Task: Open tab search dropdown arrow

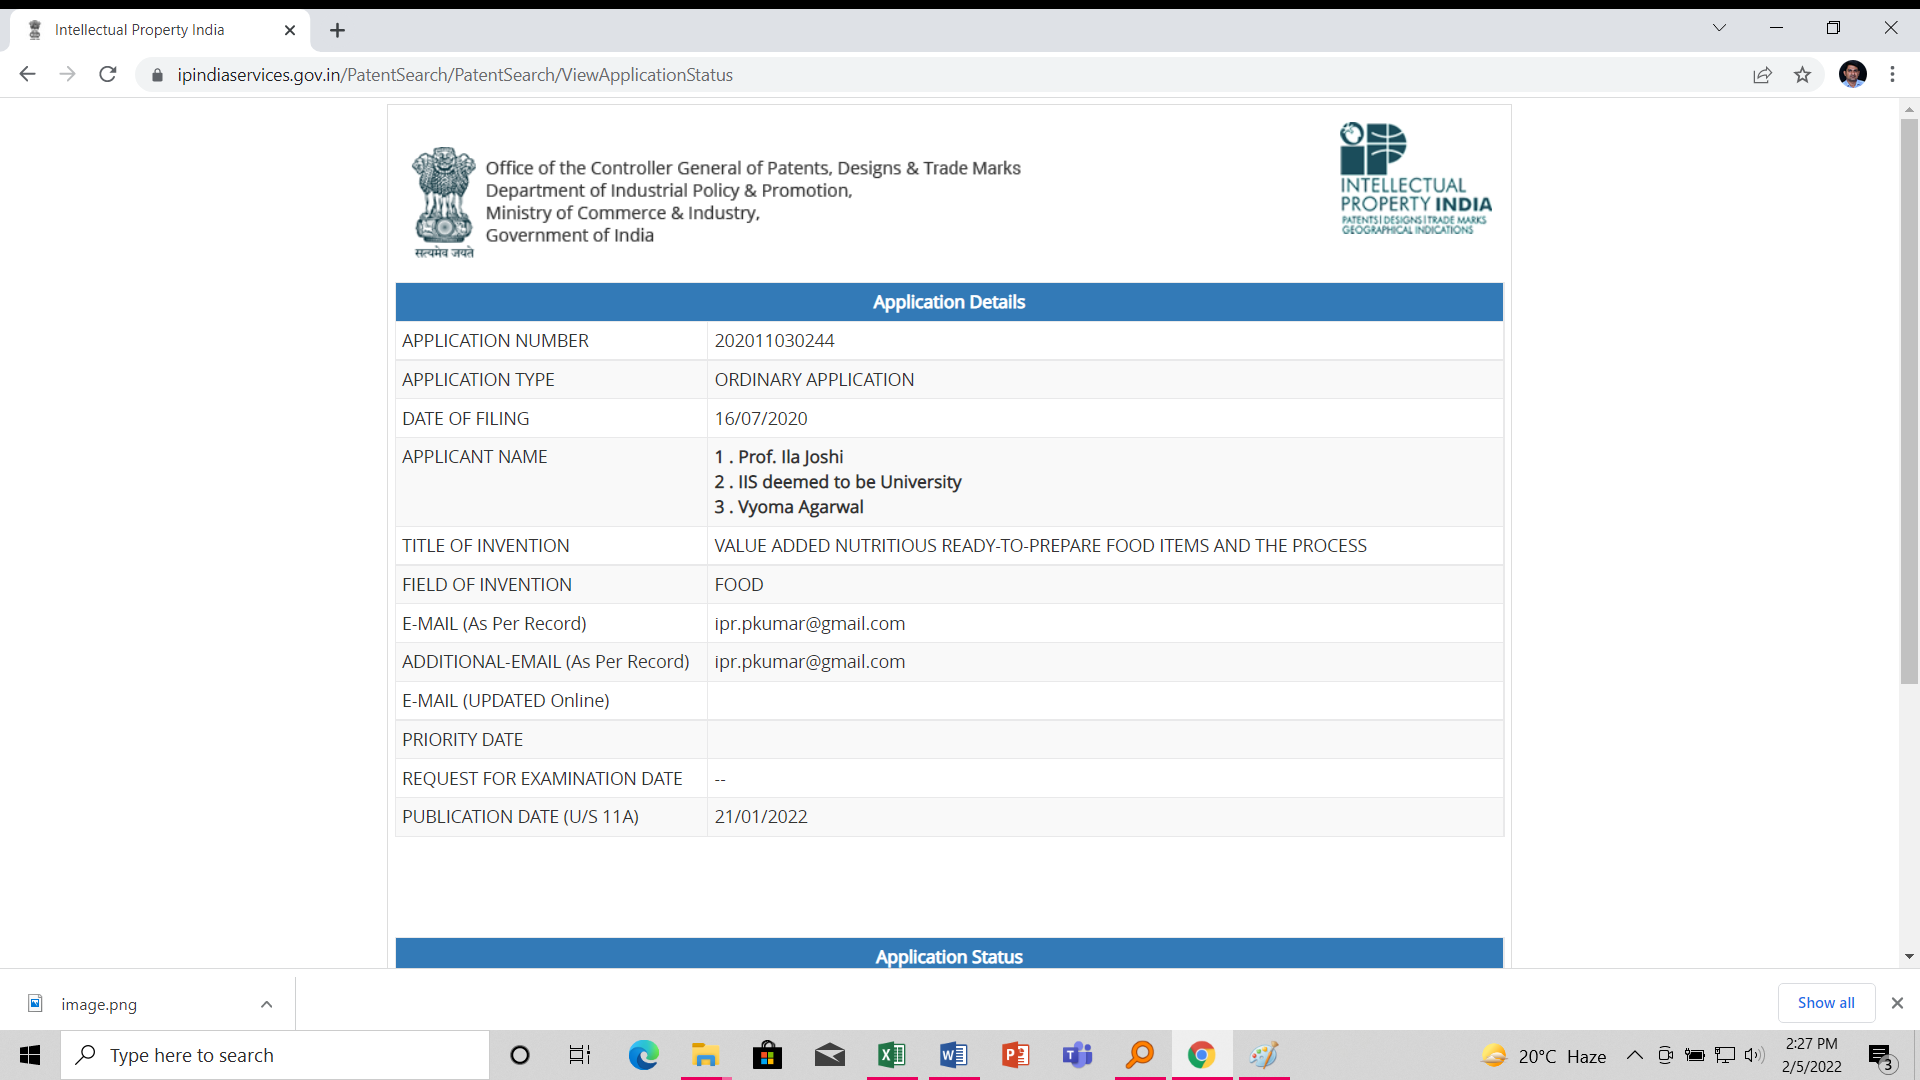Action: [1719, 28]
